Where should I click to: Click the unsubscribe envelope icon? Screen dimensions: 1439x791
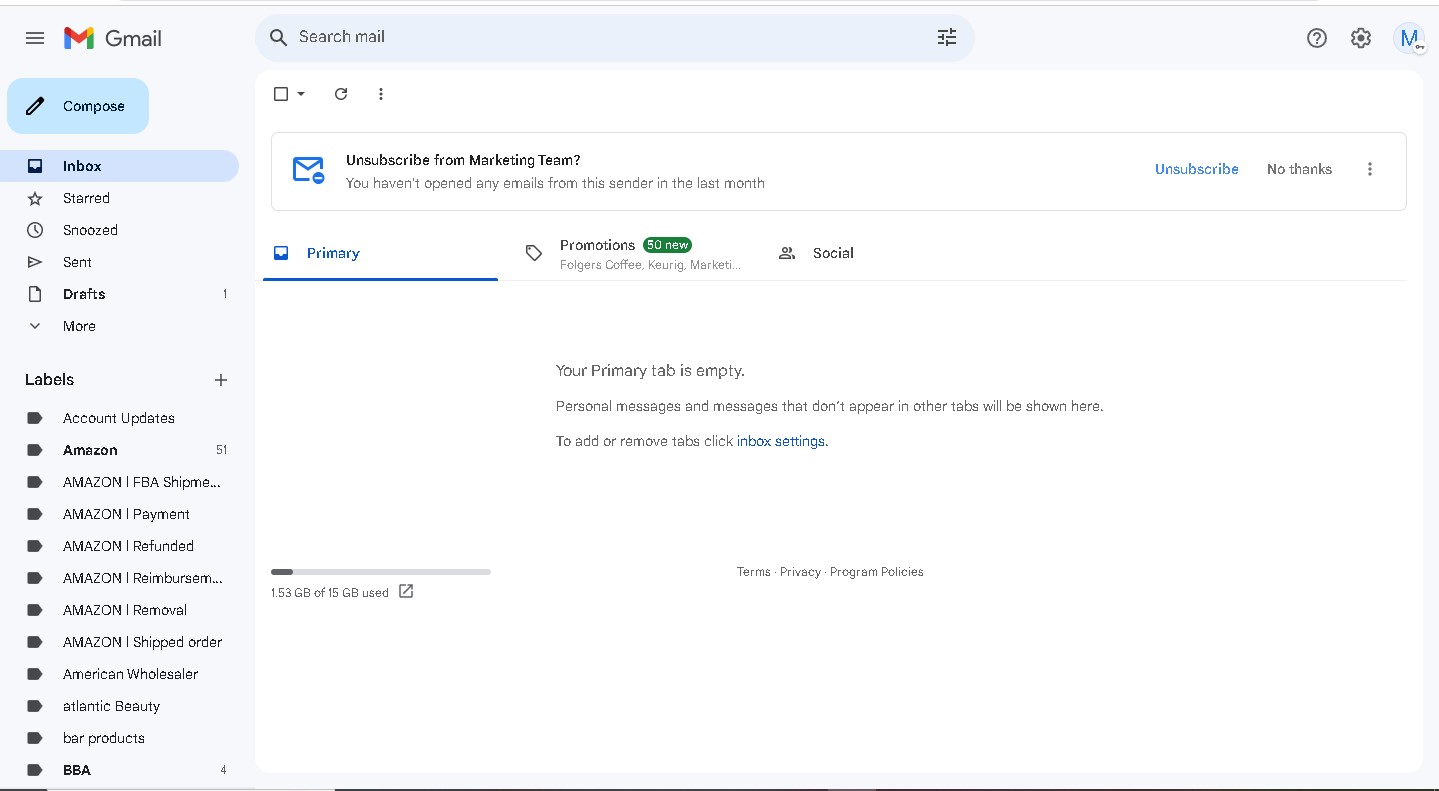tap(308, 170)
